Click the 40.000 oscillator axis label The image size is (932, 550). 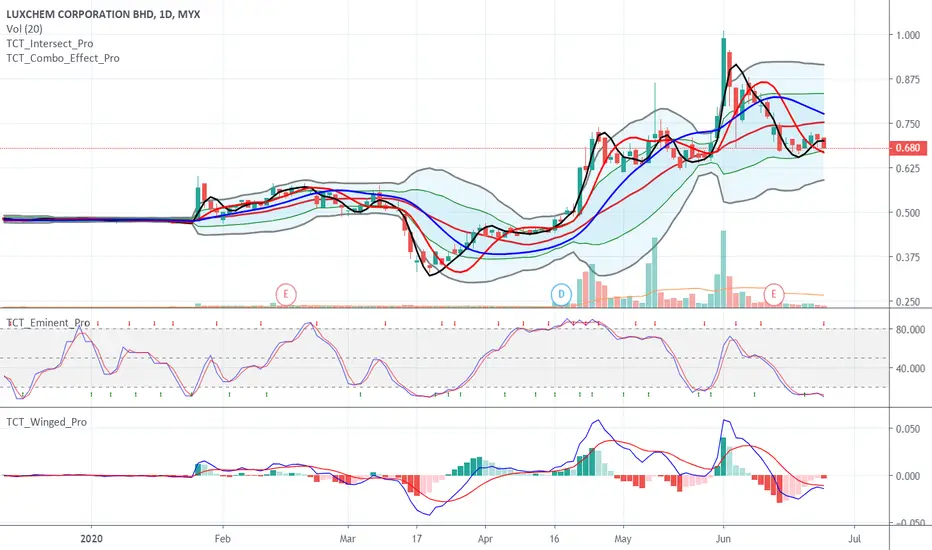(910, 368)
